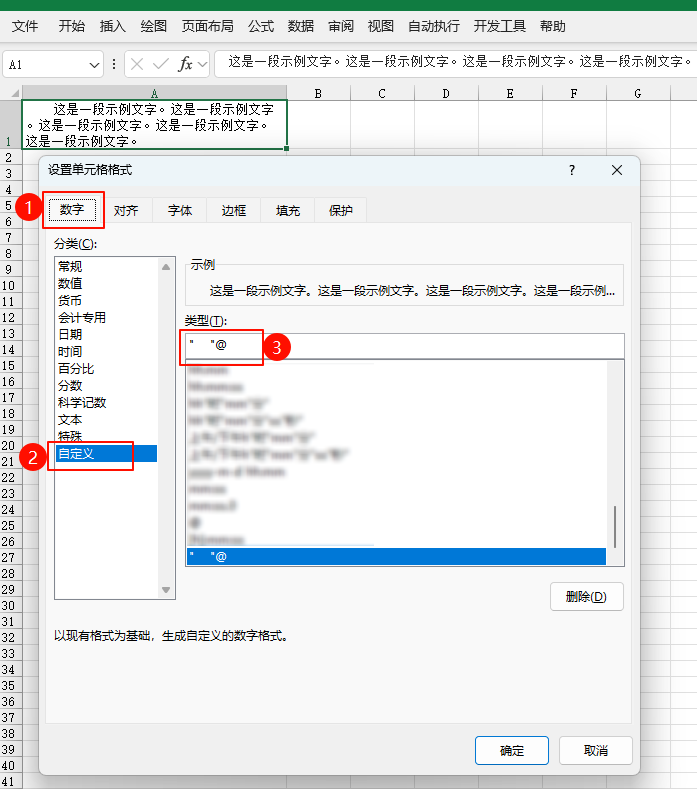The width and height of the screenshot is (697, 789).
Task: Click the 删除 button
Action: (x=586, y=597)
